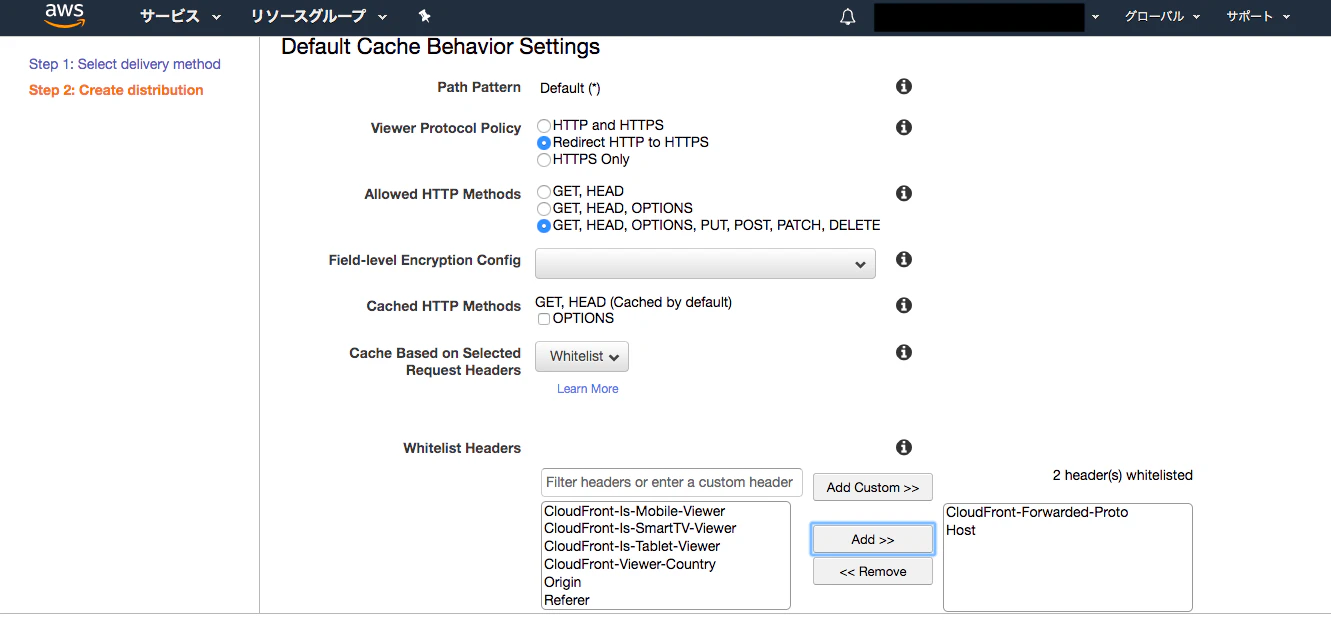Select Redirect HTTP to HTTPS
This screenshot has height=620, width=1331.
point(544,143)
